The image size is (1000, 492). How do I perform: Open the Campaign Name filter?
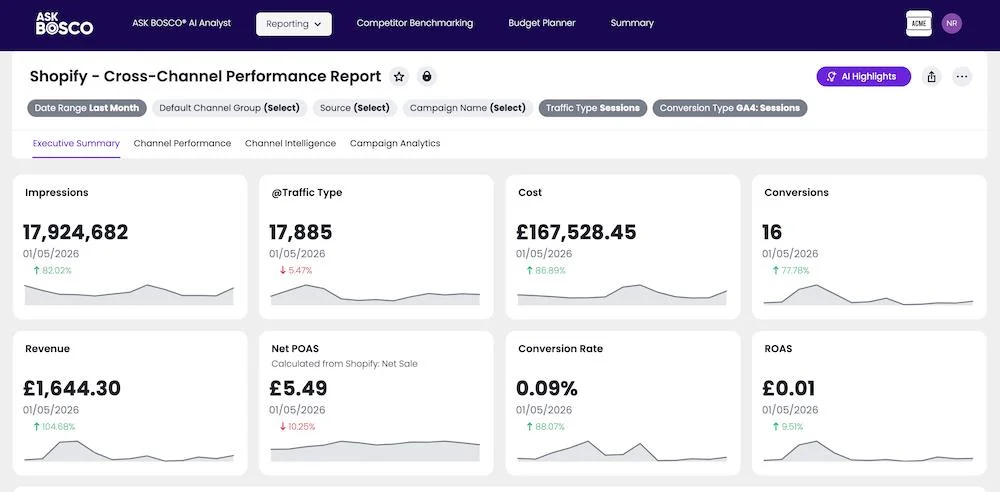point(467,108)
